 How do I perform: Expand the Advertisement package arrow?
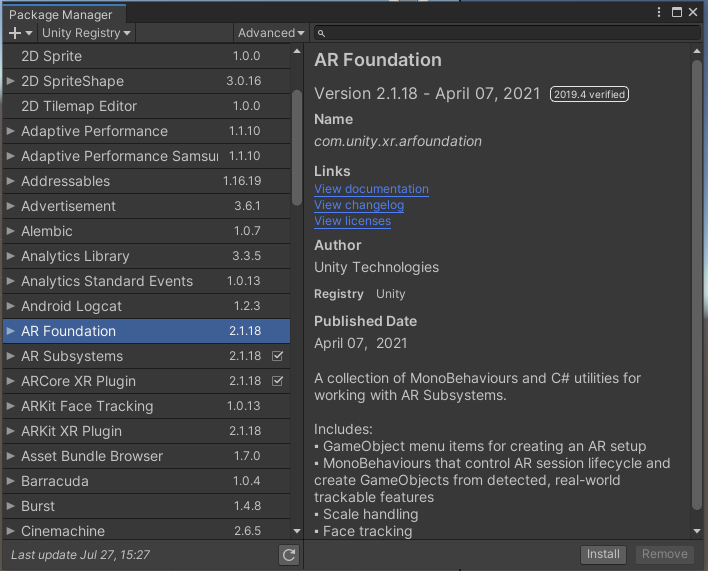[10, 206]
